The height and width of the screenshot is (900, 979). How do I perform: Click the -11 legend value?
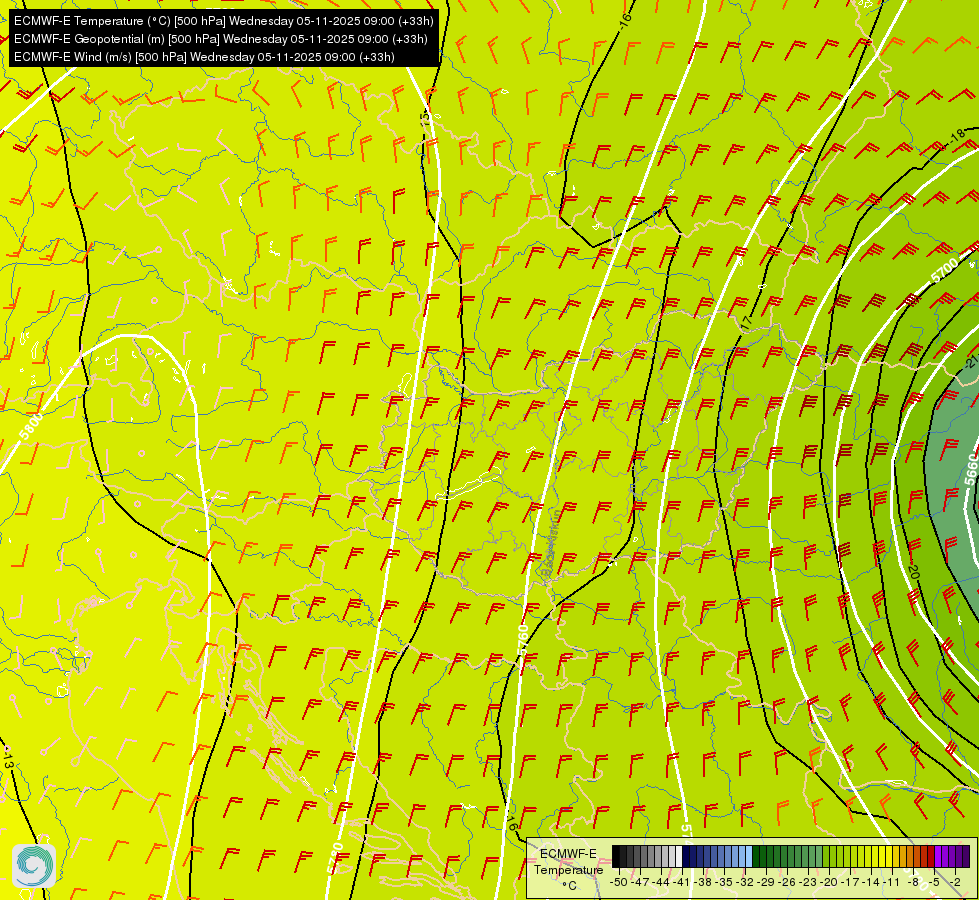pos(892,882)
